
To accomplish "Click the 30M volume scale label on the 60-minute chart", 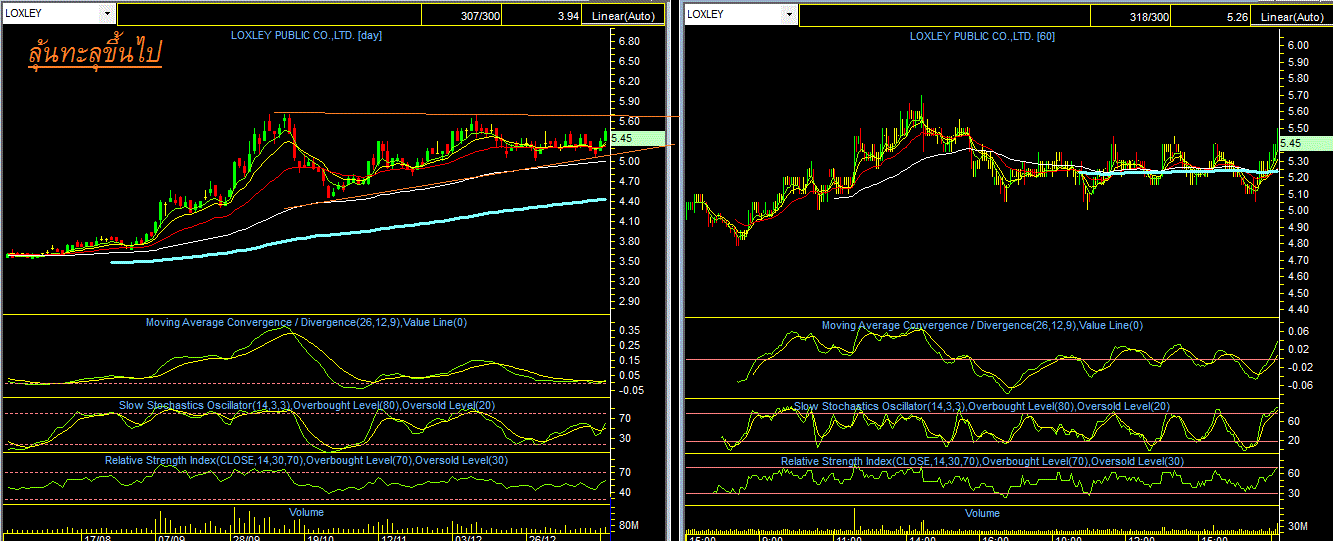I will coord(1298,526).
